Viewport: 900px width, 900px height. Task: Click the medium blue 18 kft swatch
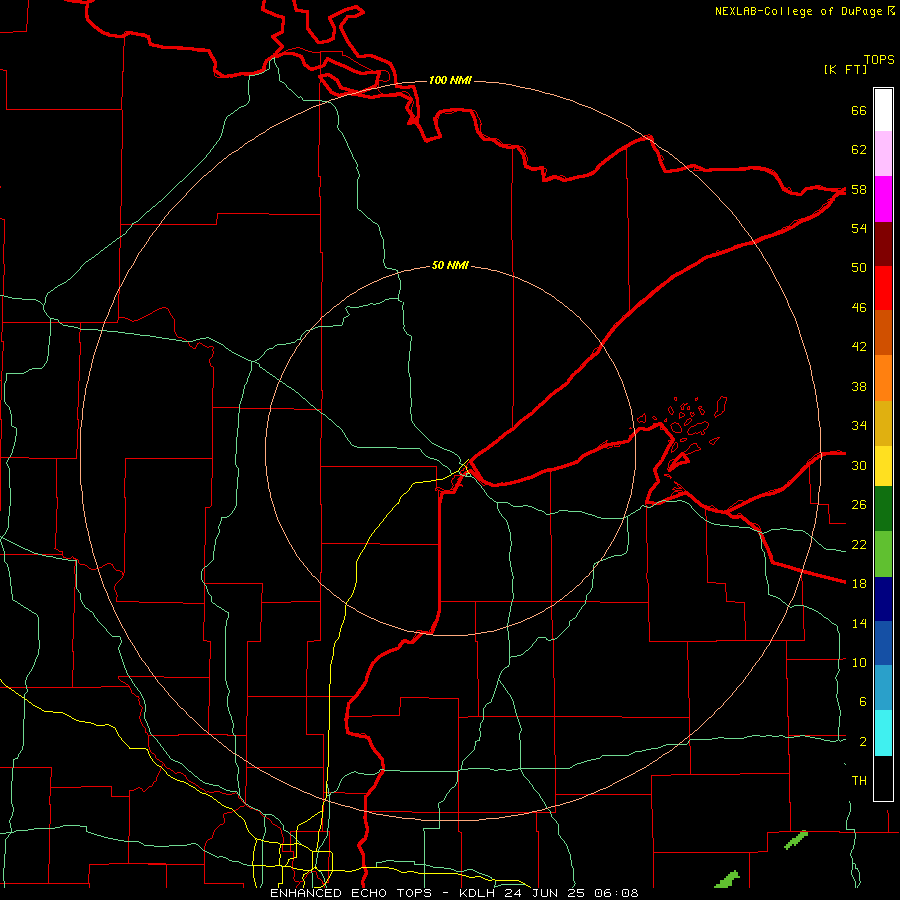click(x=883, y=643)
